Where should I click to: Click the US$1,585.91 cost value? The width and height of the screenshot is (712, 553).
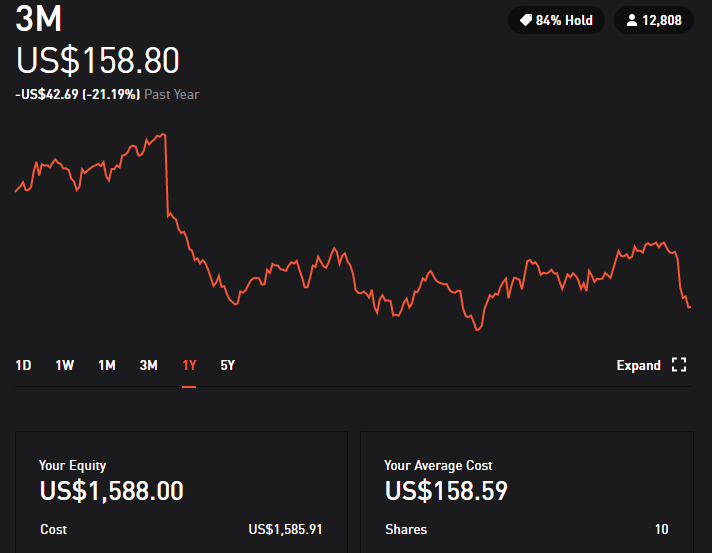[x=285, y=529]
